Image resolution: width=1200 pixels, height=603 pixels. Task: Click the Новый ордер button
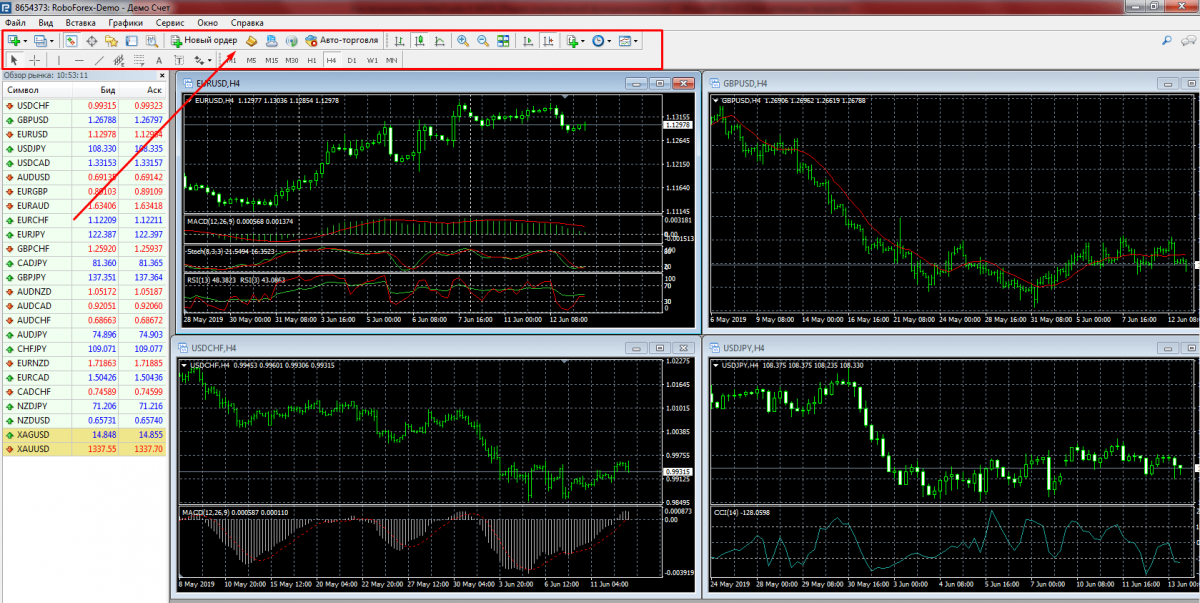click(204, 41)
